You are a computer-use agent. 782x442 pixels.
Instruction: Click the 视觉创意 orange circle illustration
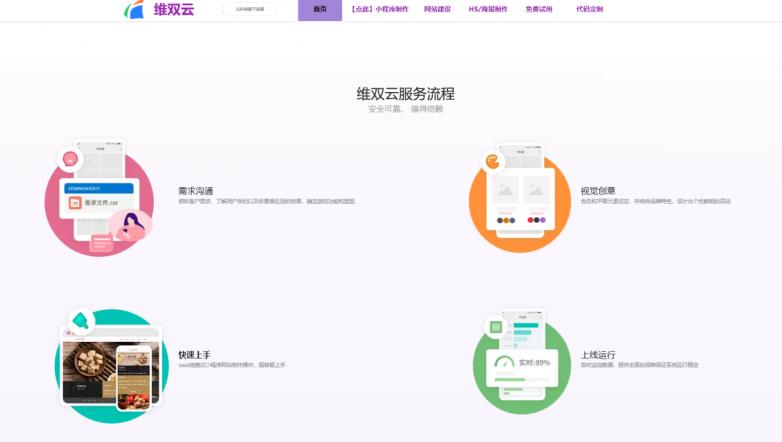(520, 199)
